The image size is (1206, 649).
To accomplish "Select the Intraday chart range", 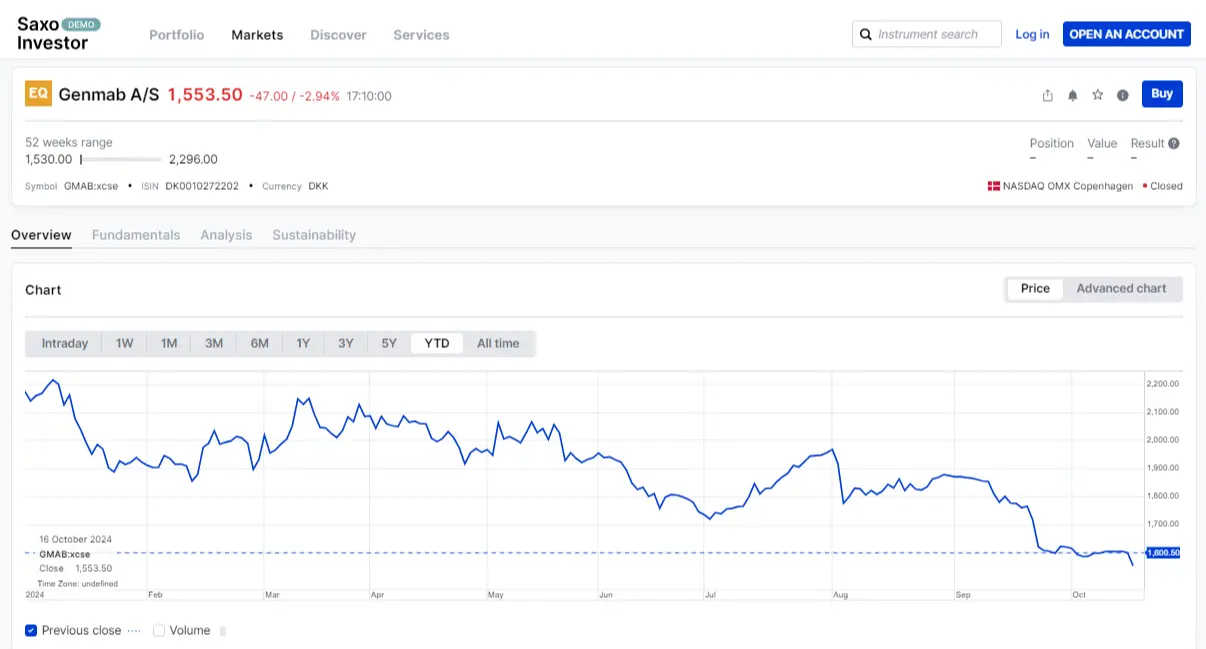I will [x=65, y=343].
